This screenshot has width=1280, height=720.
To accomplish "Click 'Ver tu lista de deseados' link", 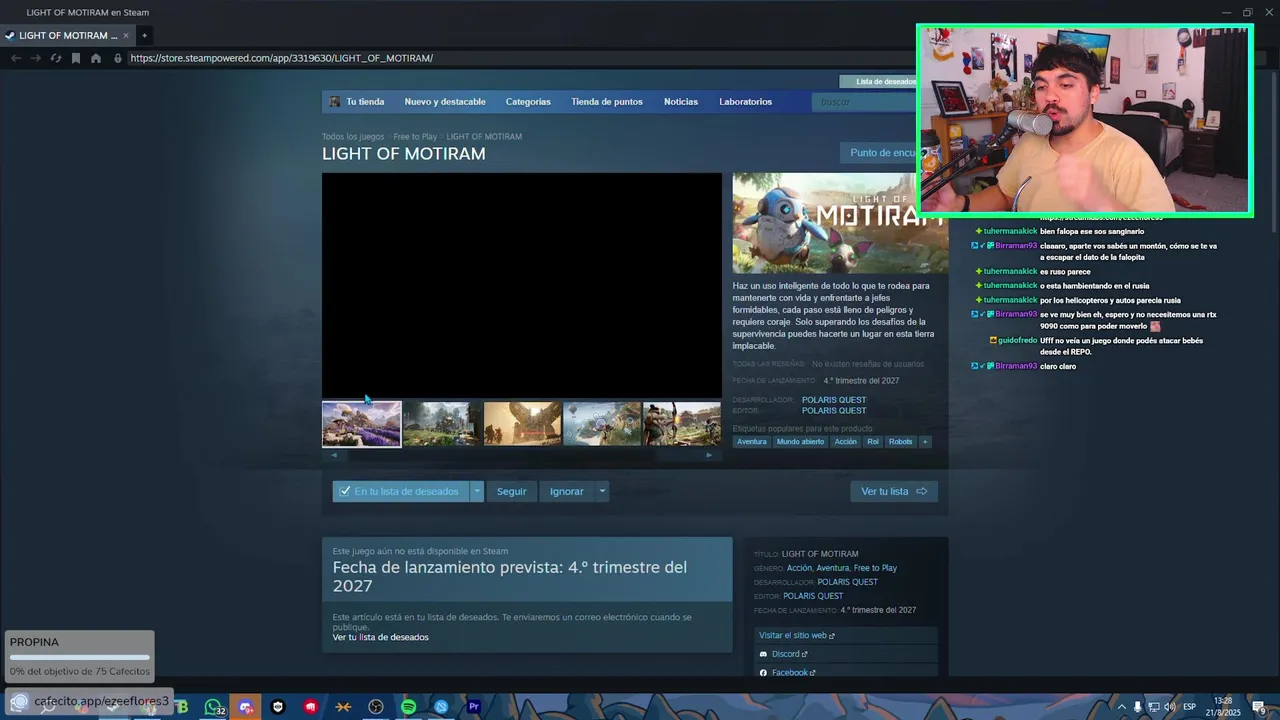I will point(380,637).
